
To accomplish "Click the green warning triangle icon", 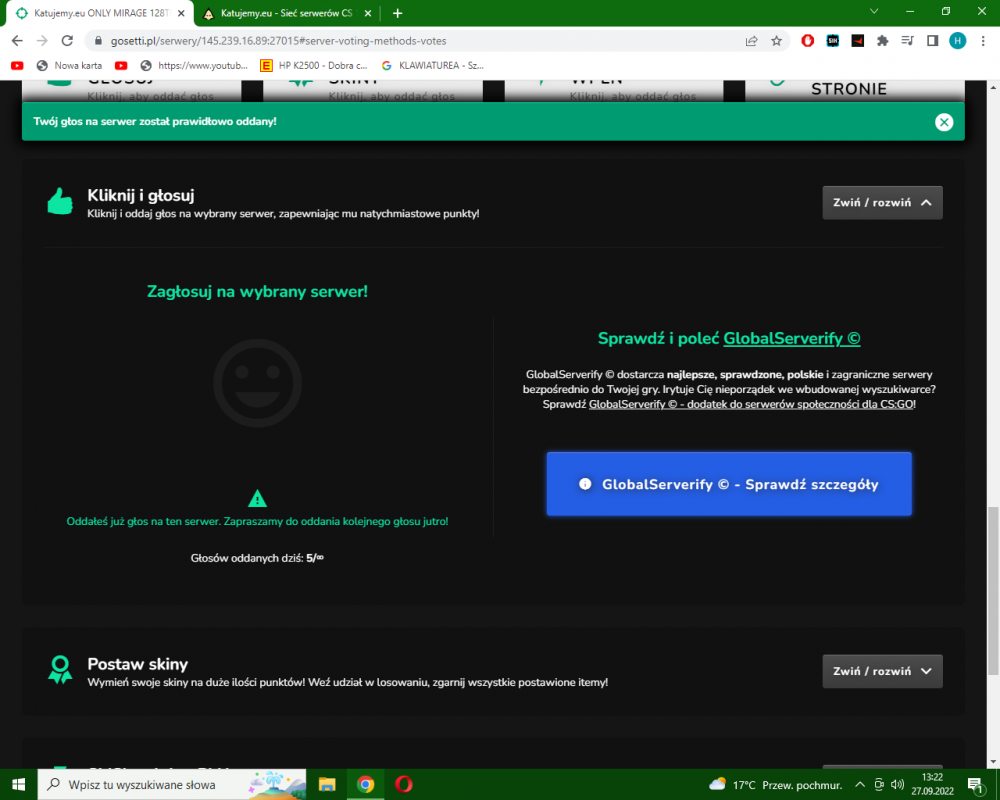I will pos(257,498).
